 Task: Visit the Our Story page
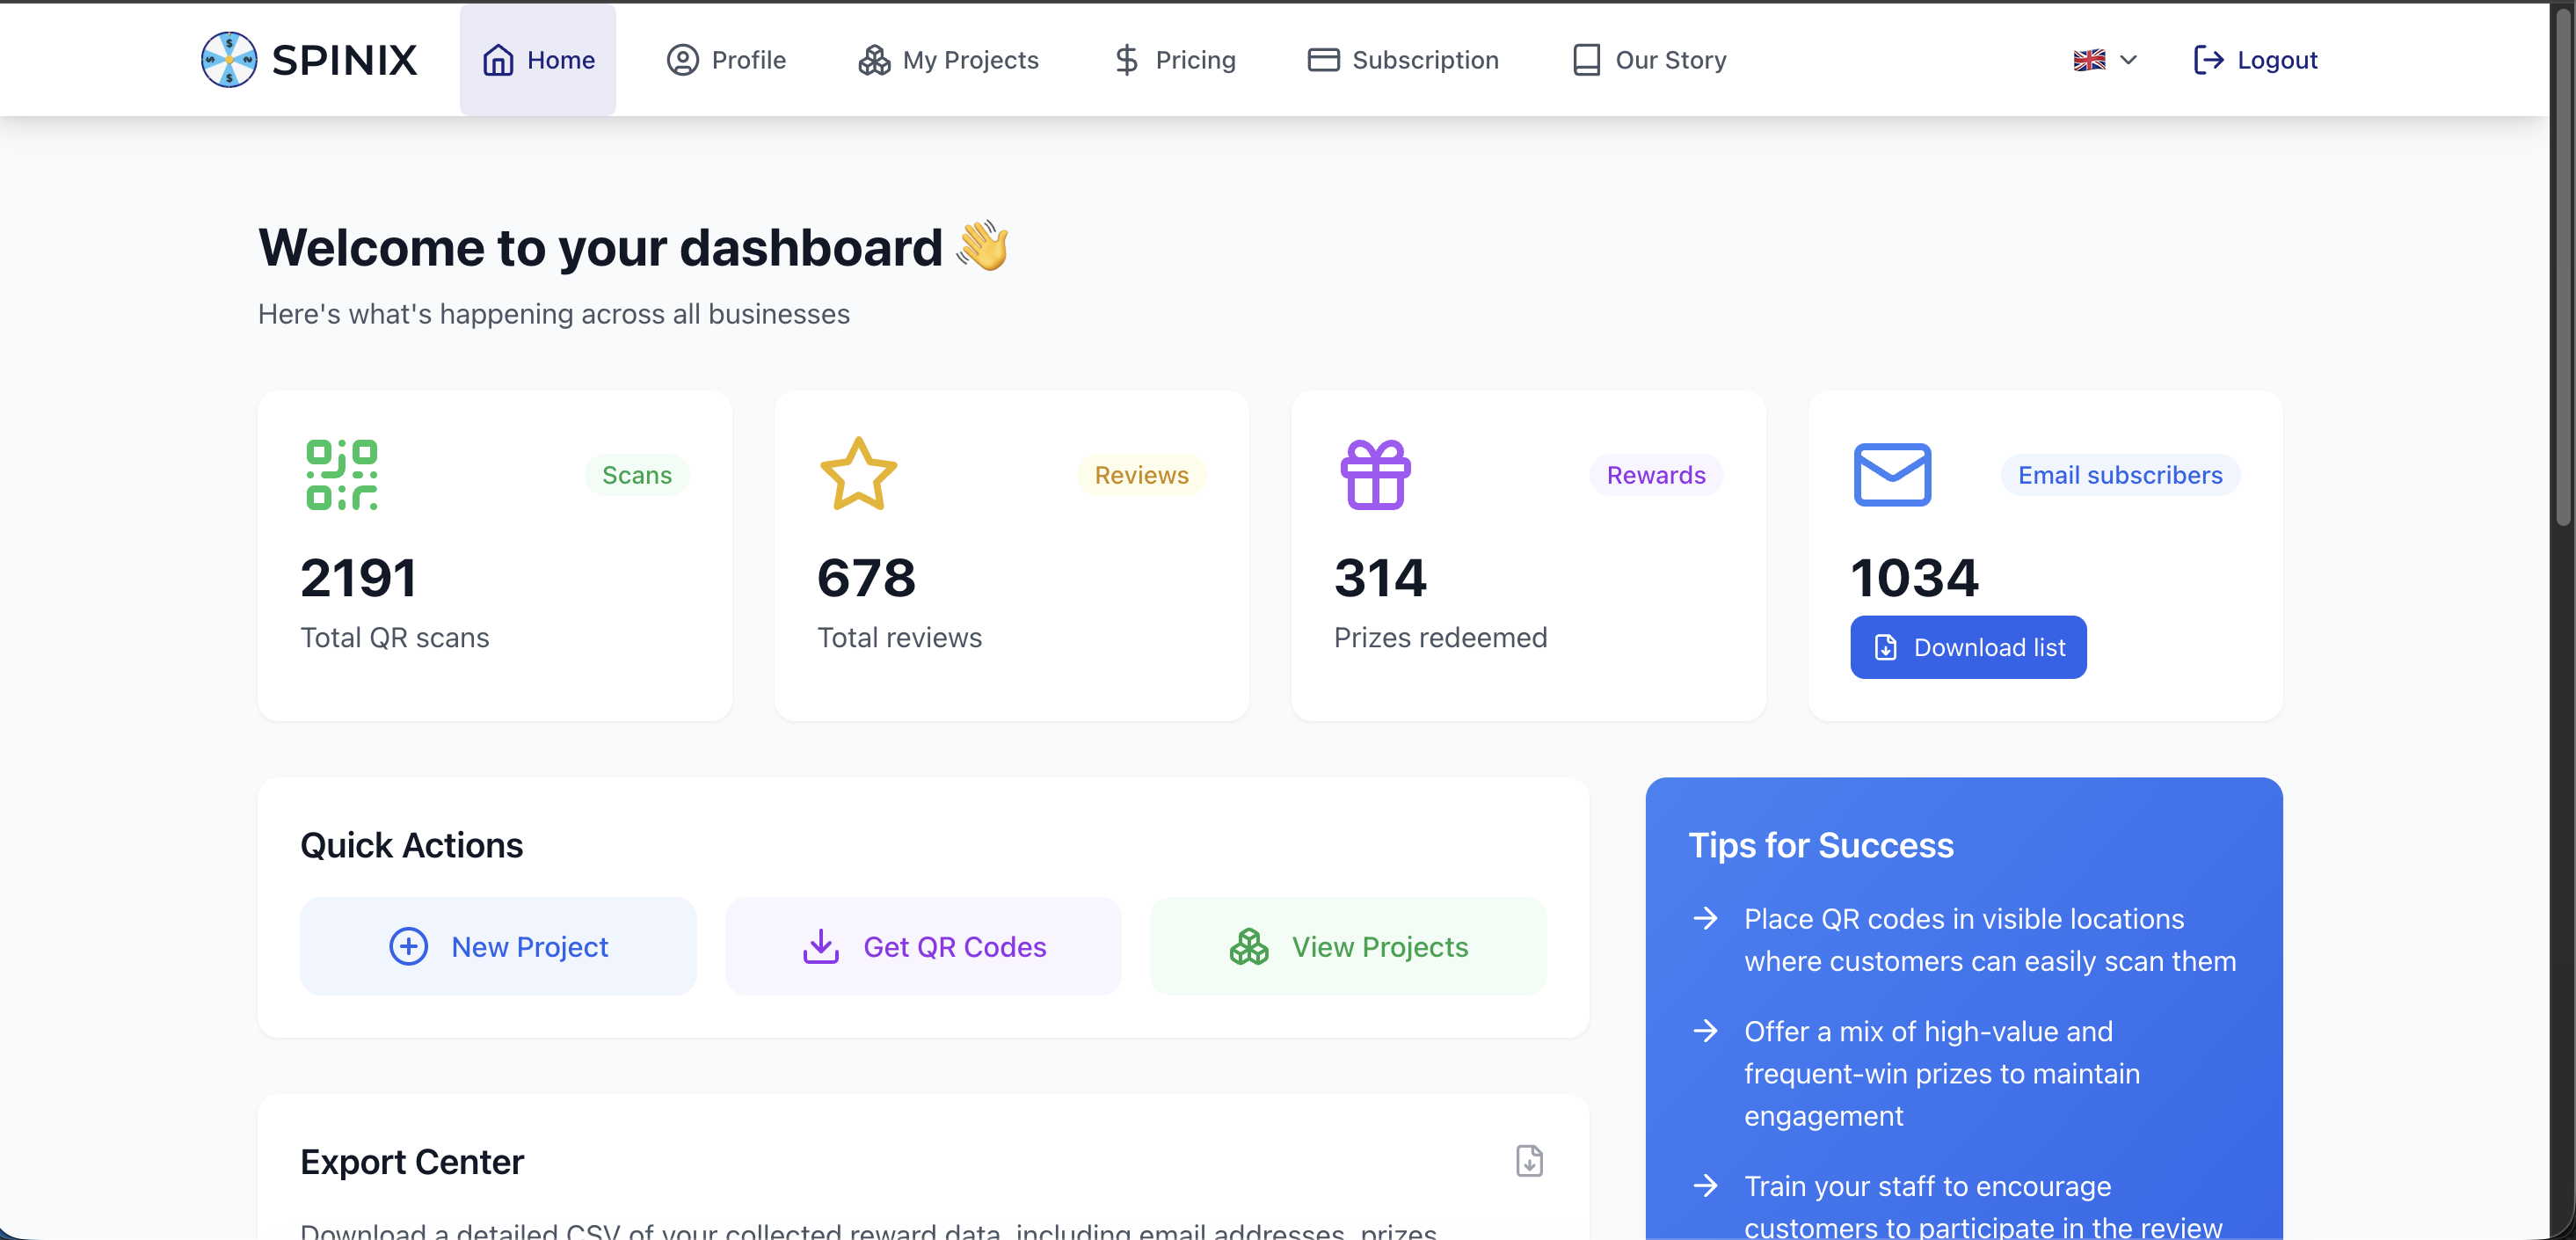tap(1649, 60)
